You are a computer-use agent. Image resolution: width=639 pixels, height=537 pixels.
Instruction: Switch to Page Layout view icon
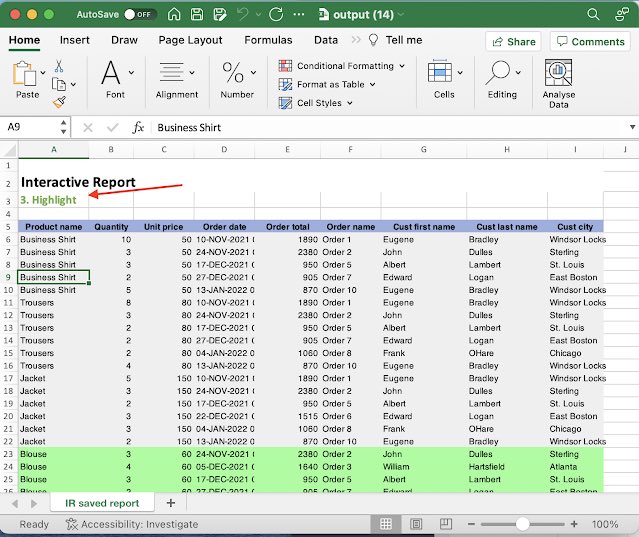416,524
